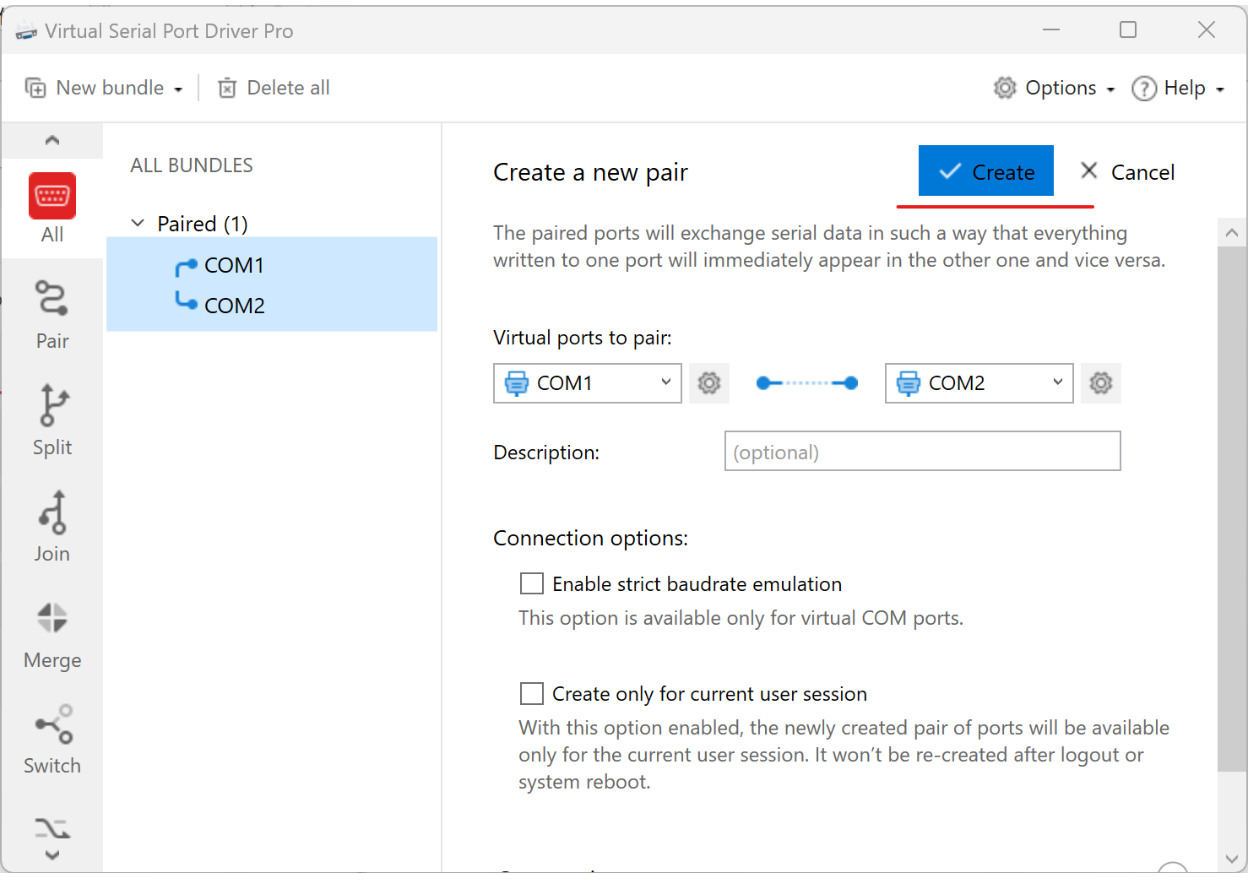
Task: Open the Merge bundle type
Action: click(52, 633)
